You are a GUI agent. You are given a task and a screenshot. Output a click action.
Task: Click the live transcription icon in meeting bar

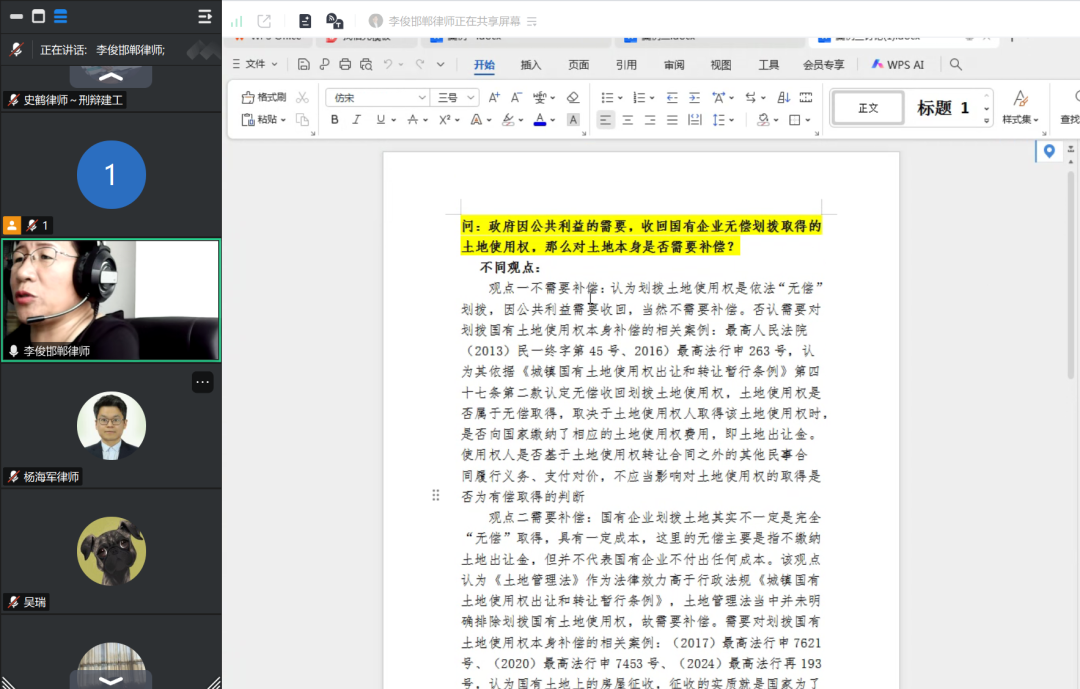click(335, 21)
